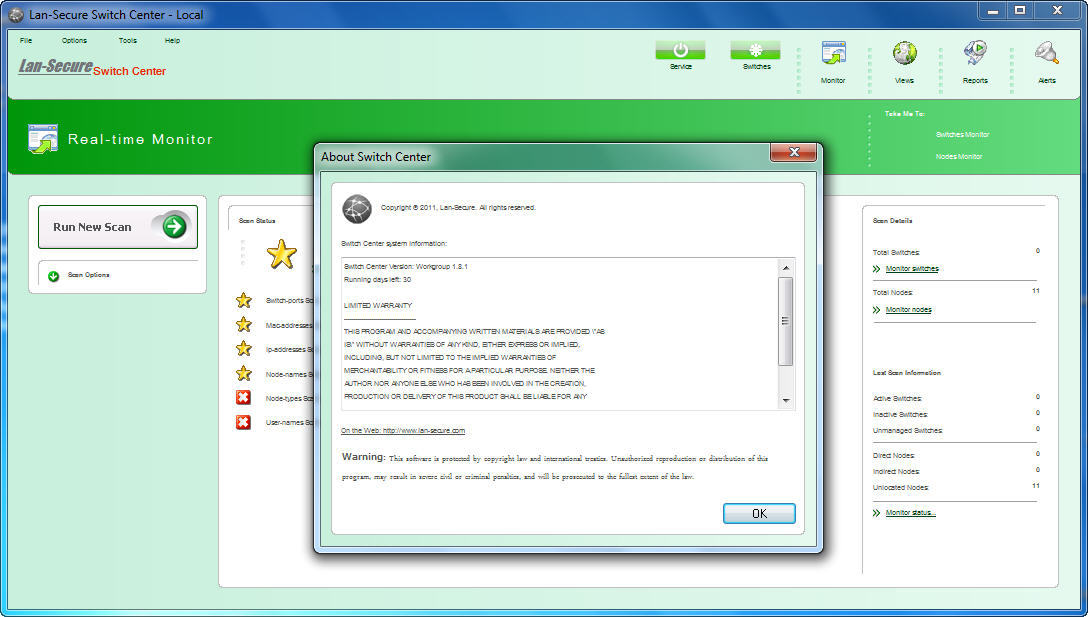The height and width of the screenshot is (617, 1088).
Task: Open the Help menu
Action: 172,40
